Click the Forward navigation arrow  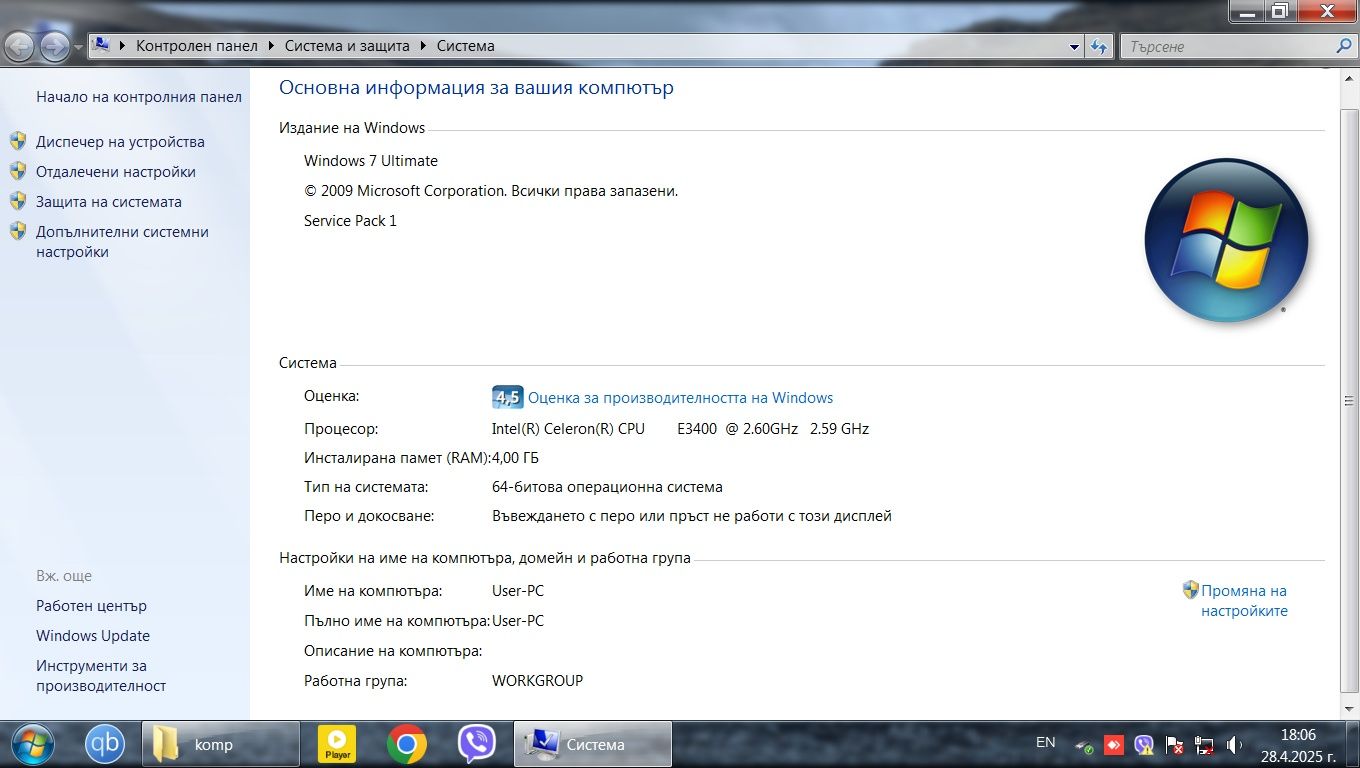(54, 45)
